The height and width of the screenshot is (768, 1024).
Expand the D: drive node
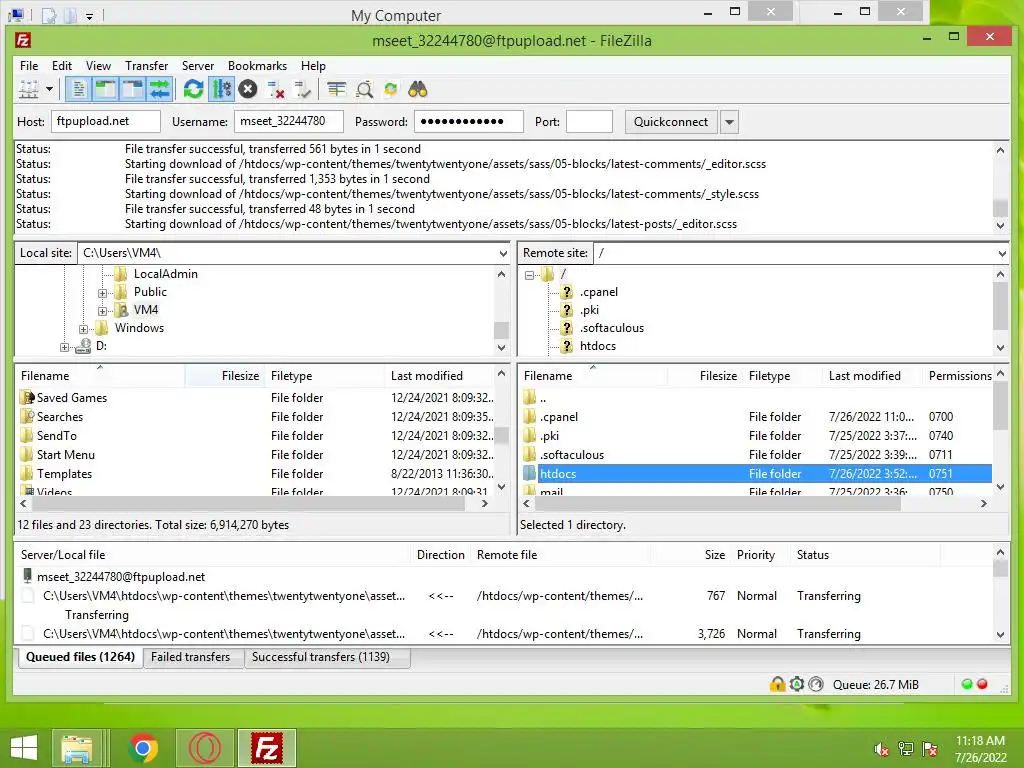(64, 347)
